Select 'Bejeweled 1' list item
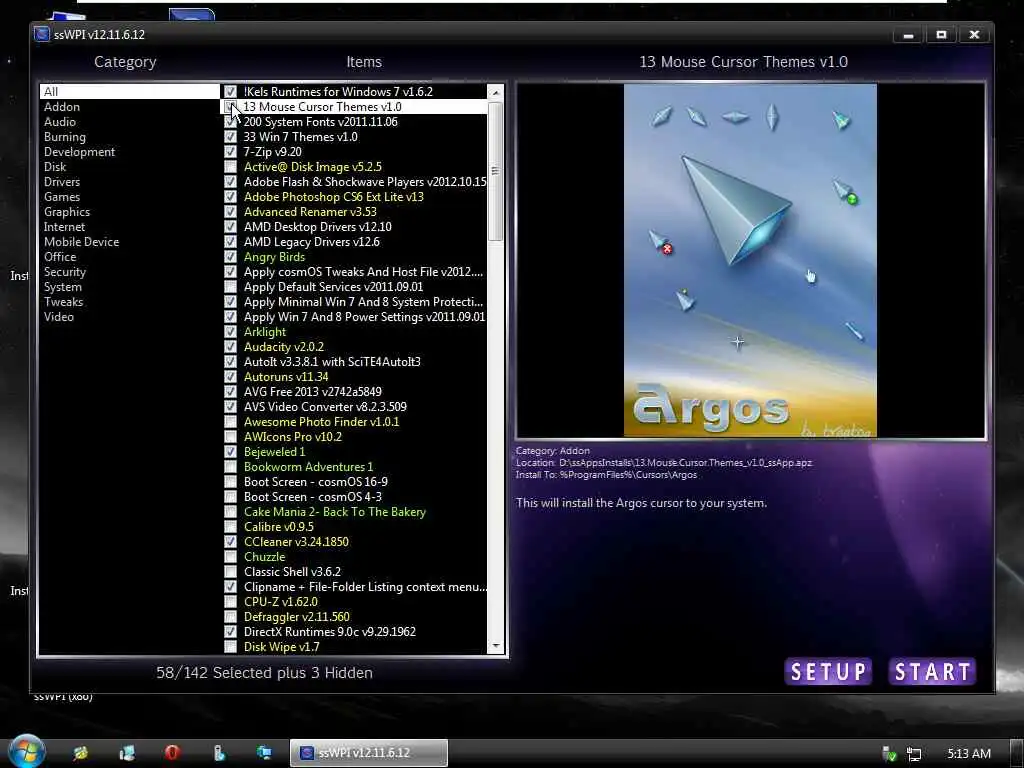Image resolution: width=1024 pixels, height=768 pixels. coord(274,452)
